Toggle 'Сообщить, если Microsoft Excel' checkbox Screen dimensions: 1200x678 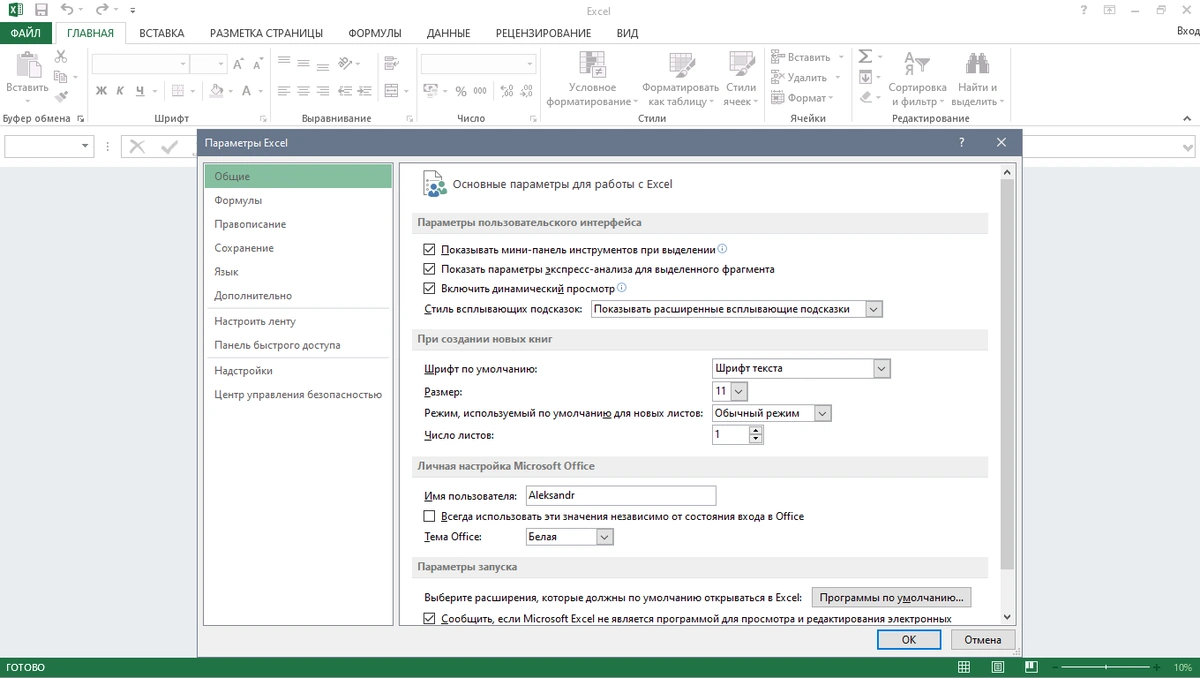[x=430, y=618]
